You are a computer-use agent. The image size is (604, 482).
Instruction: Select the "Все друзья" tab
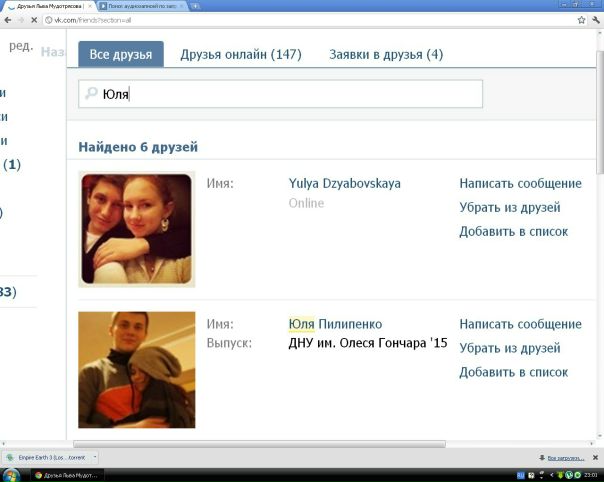coord(121,54)
